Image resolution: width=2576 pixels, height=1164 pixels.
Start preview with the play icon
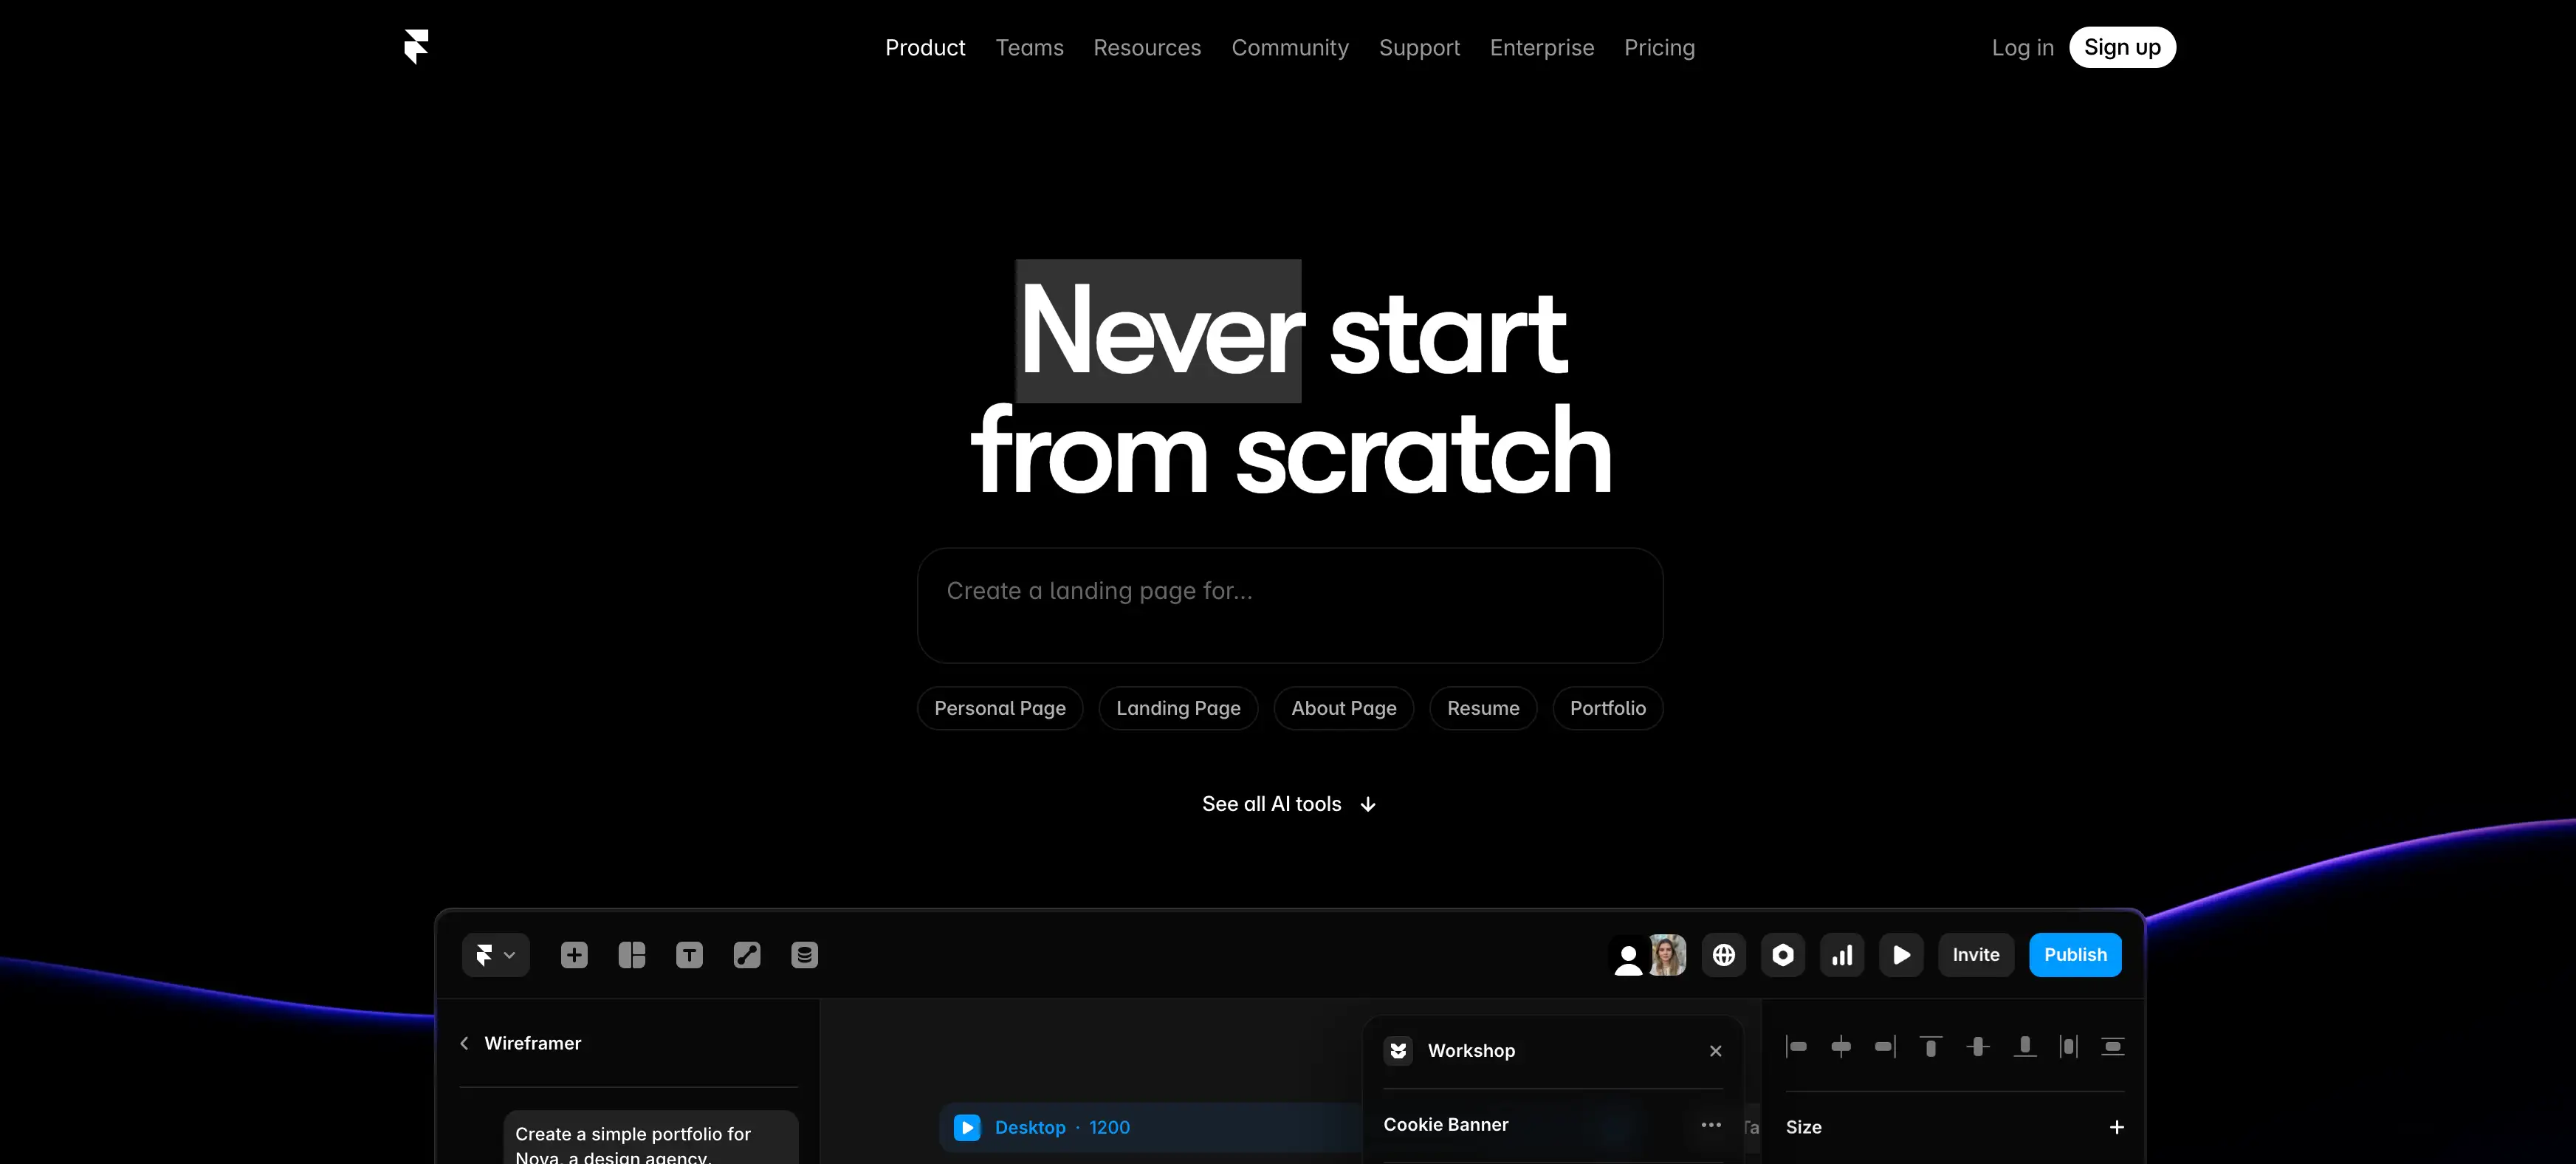point(1902,955)
